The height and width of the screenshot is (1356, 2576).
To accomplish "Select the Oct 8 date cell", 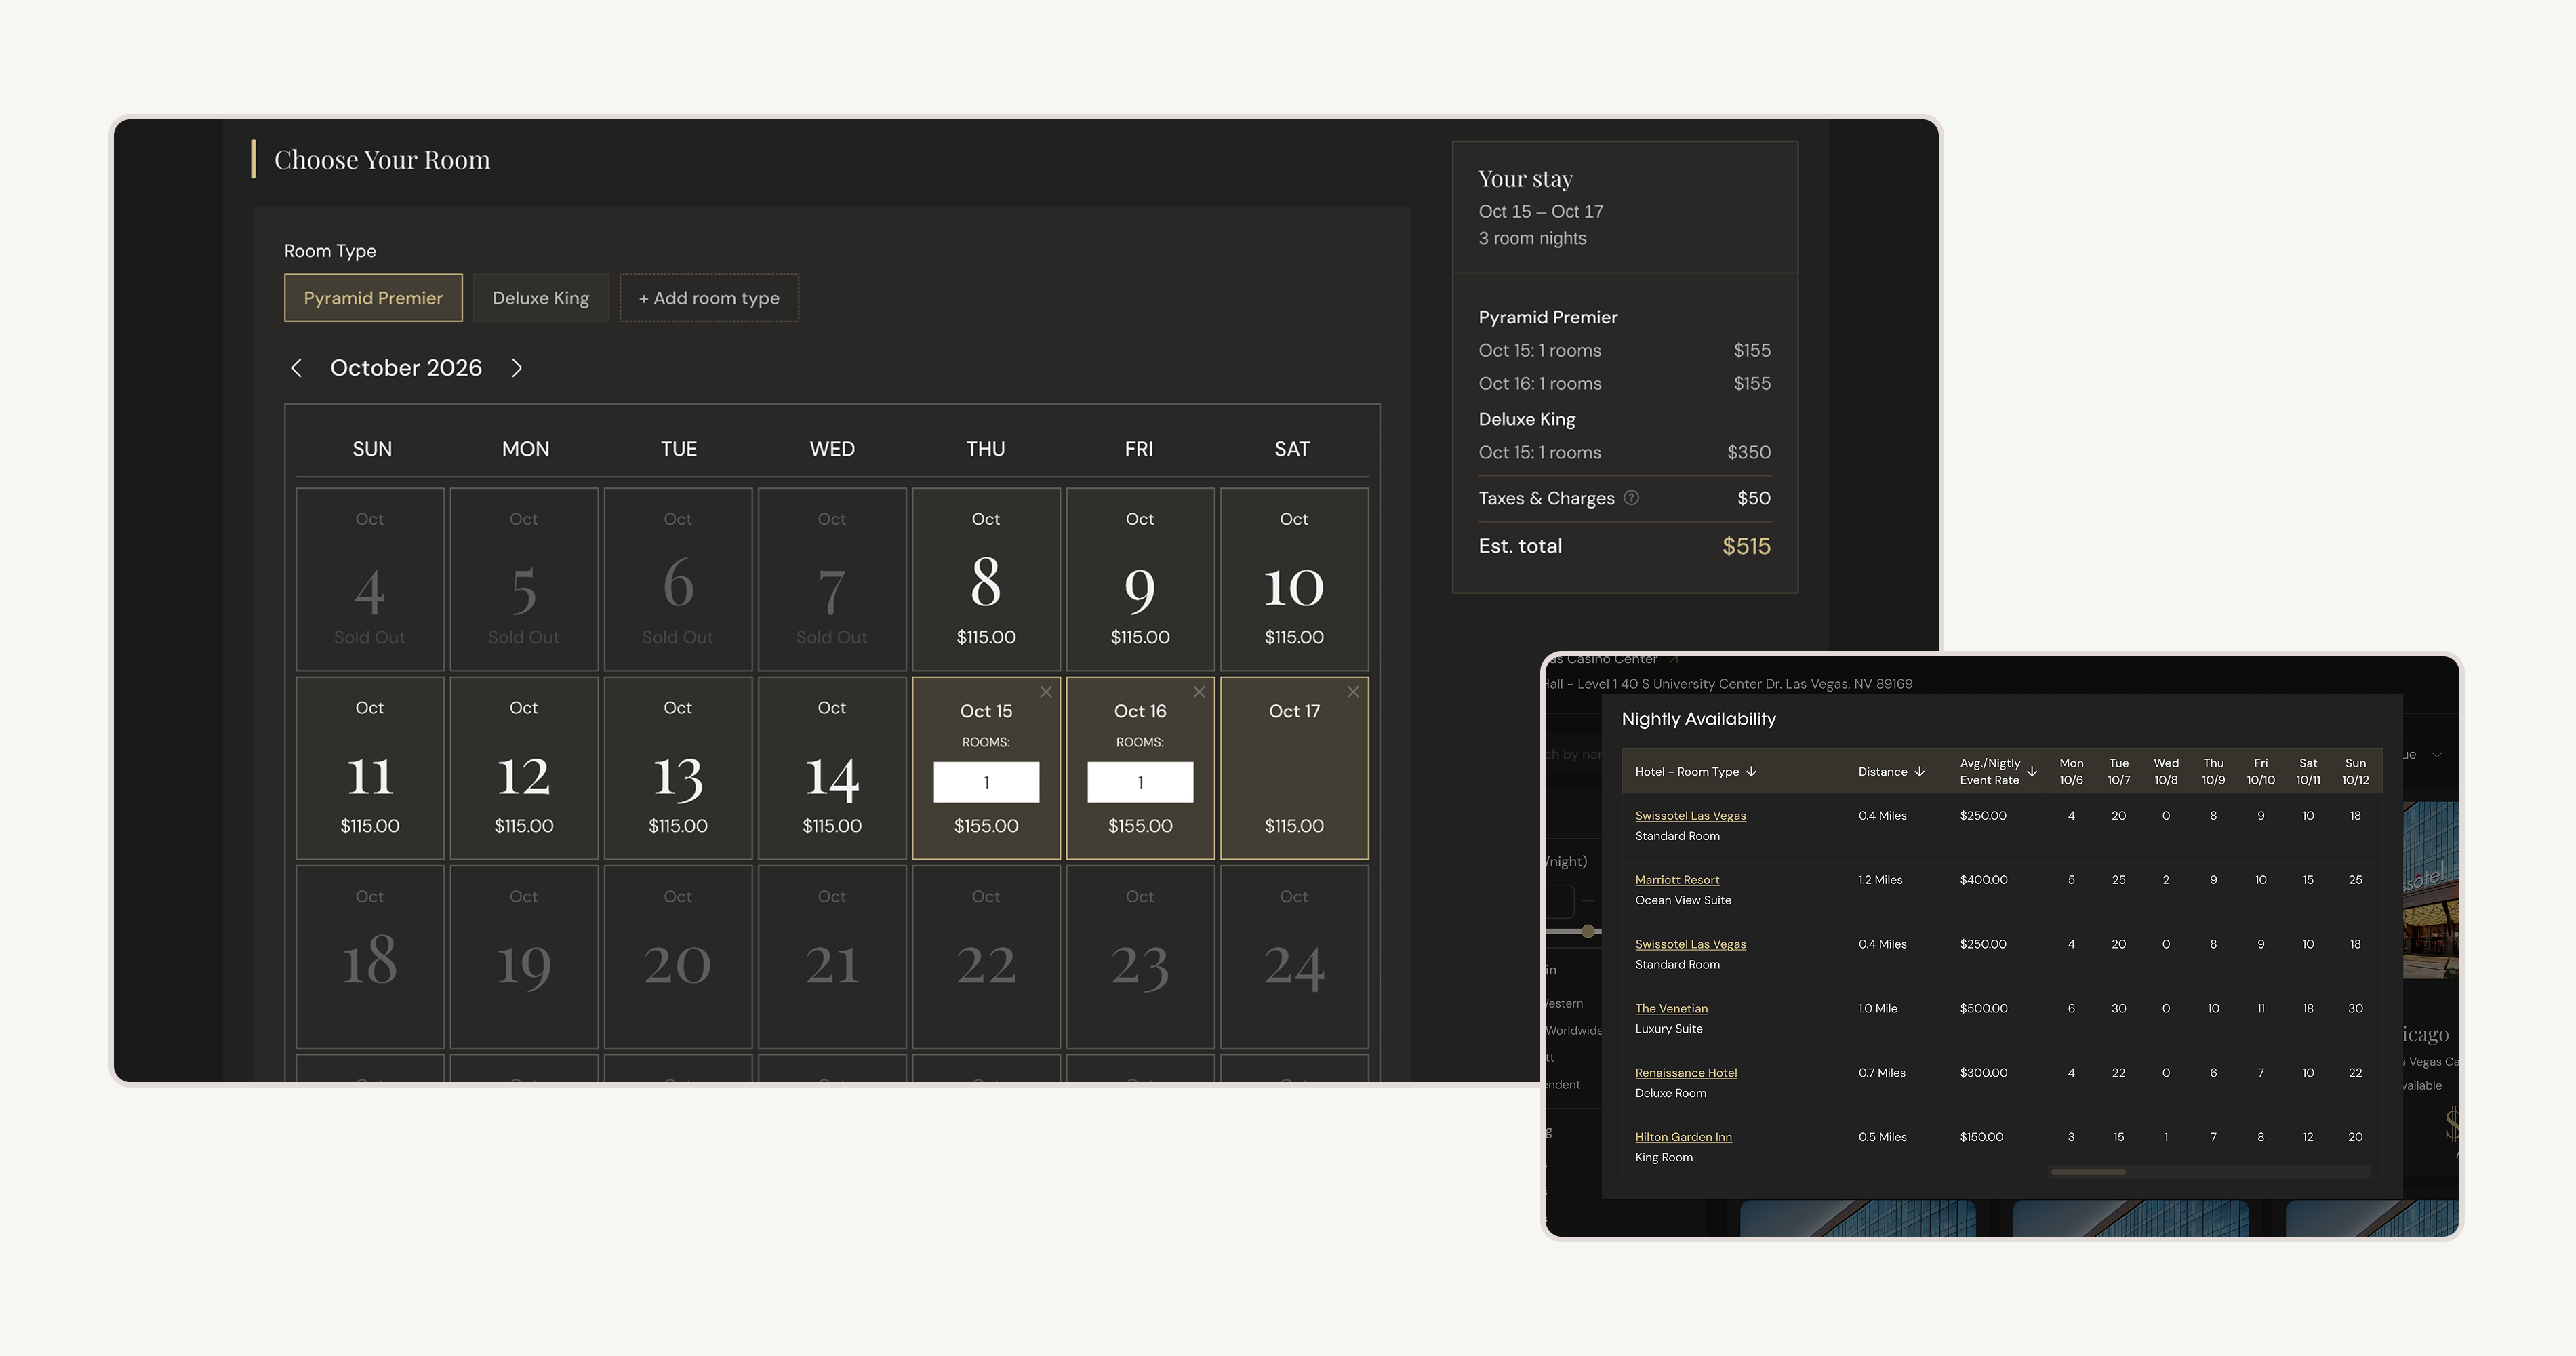I will (x=986, y=579).
